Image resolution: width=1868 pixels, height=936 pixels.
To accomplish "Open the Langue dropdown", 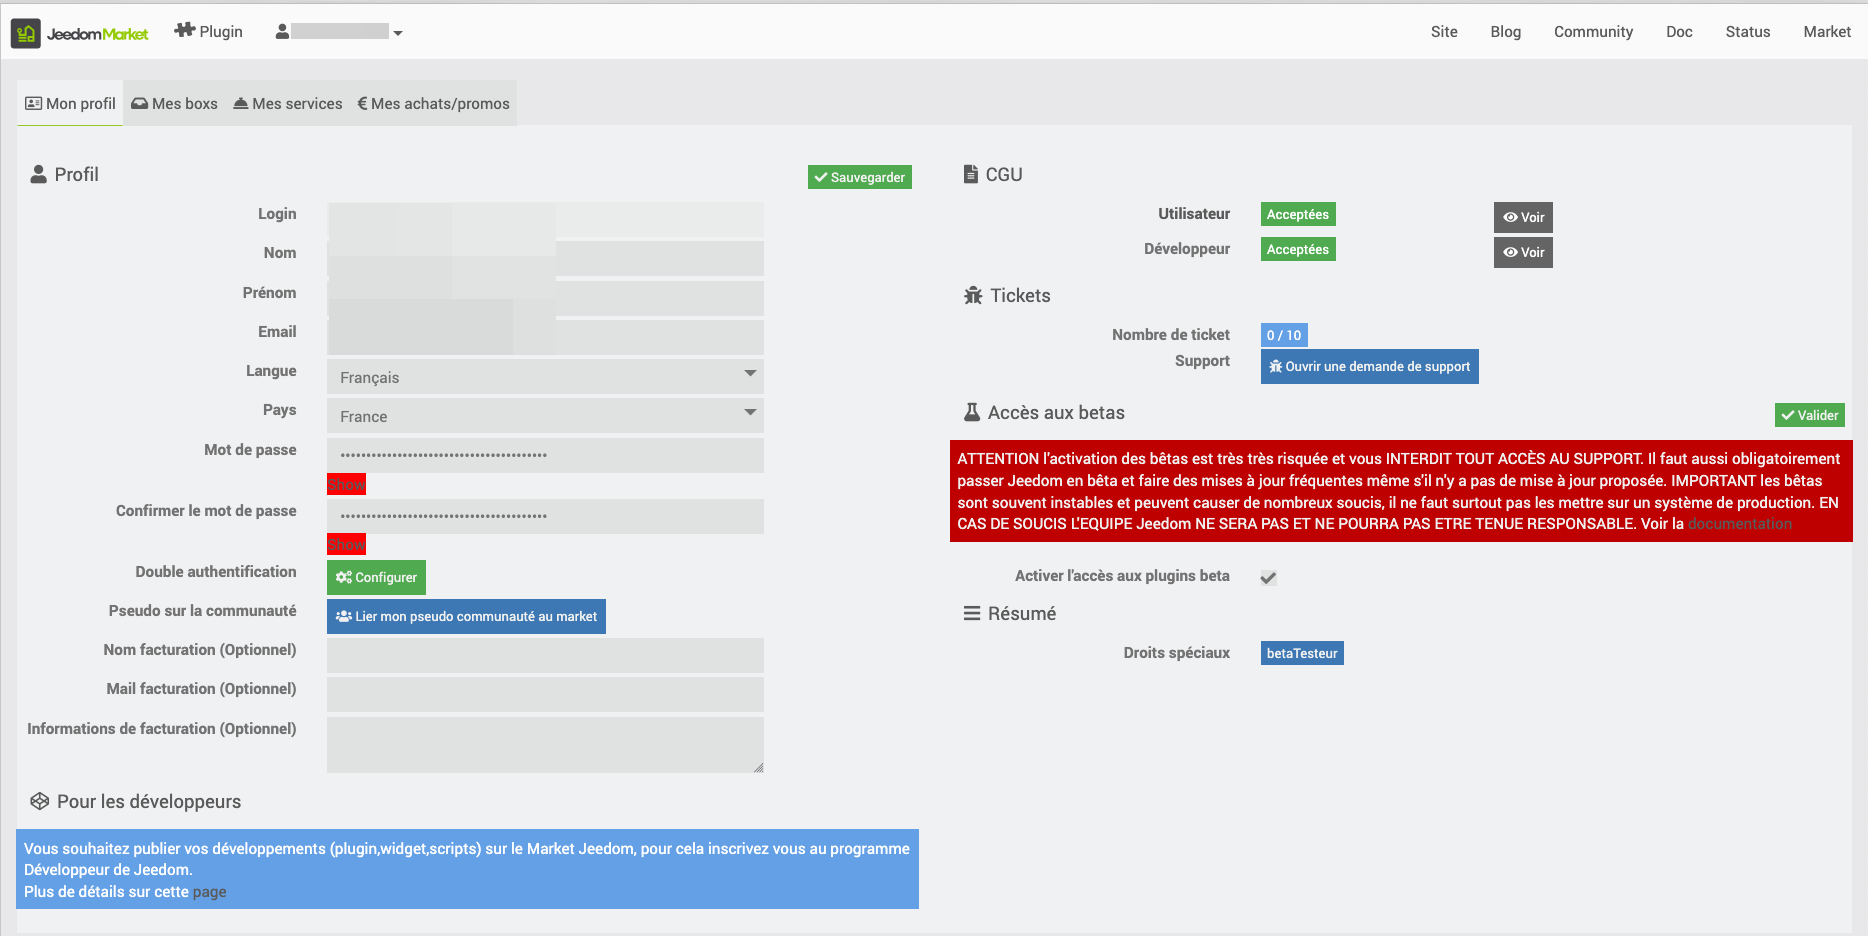I will coord(545,376).
